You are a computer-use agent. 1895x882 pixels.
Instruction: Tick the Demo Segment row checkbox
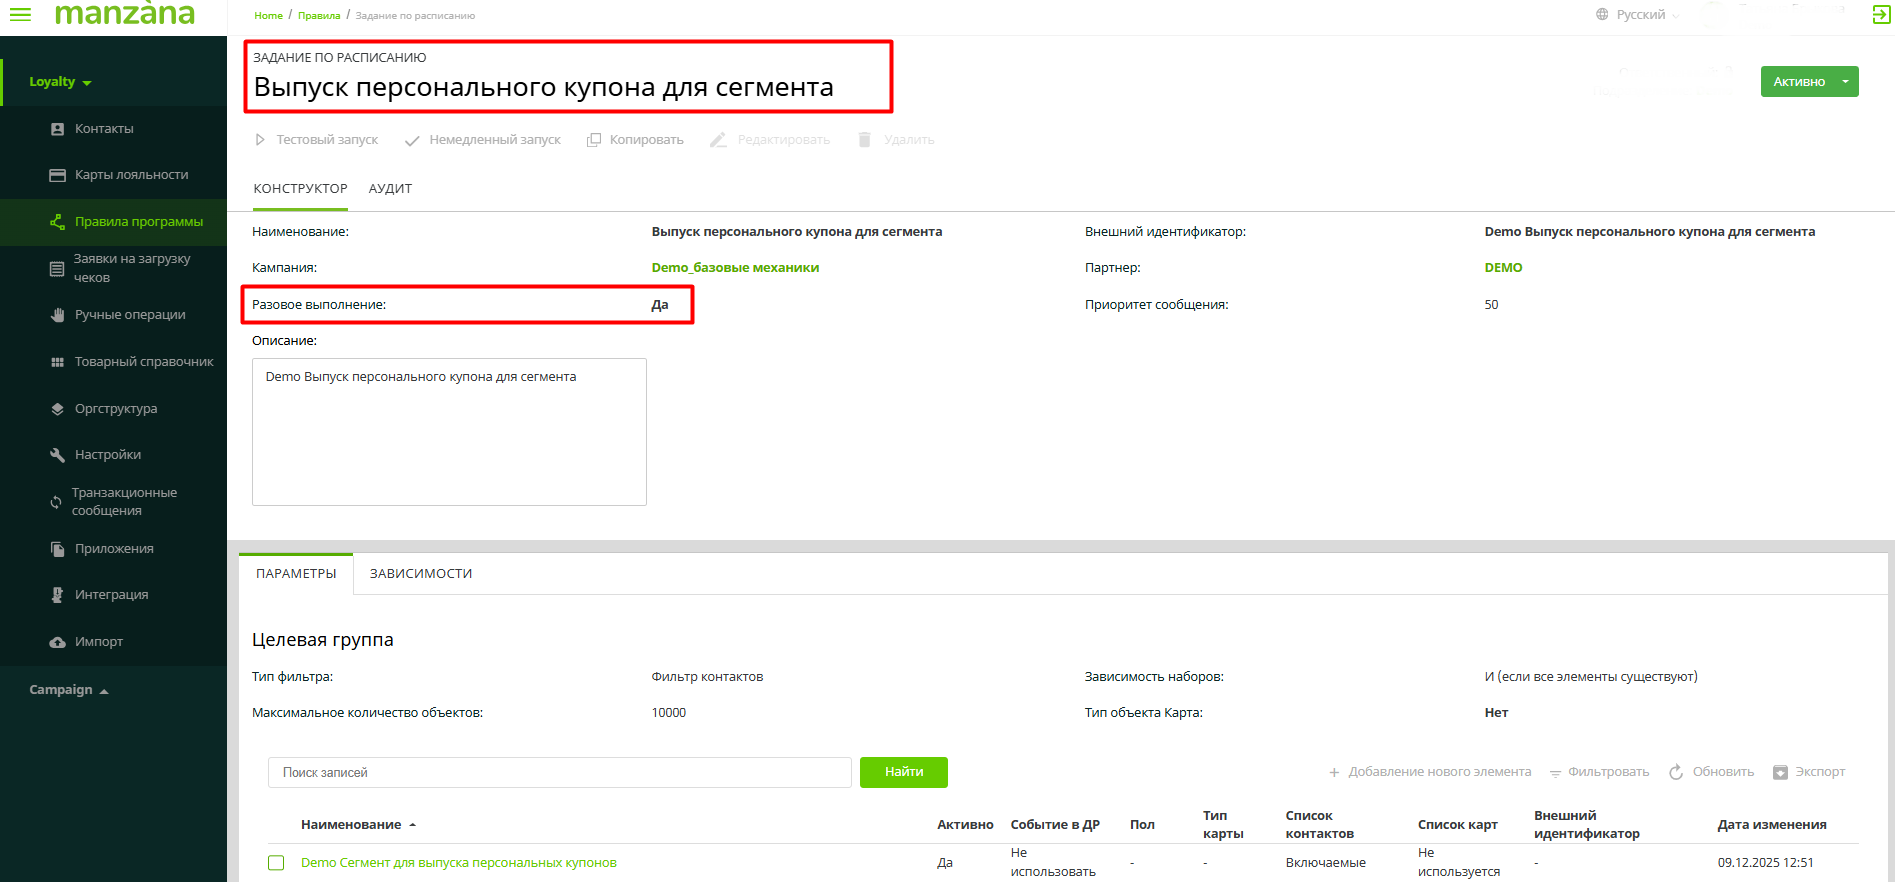pos(276,863)
